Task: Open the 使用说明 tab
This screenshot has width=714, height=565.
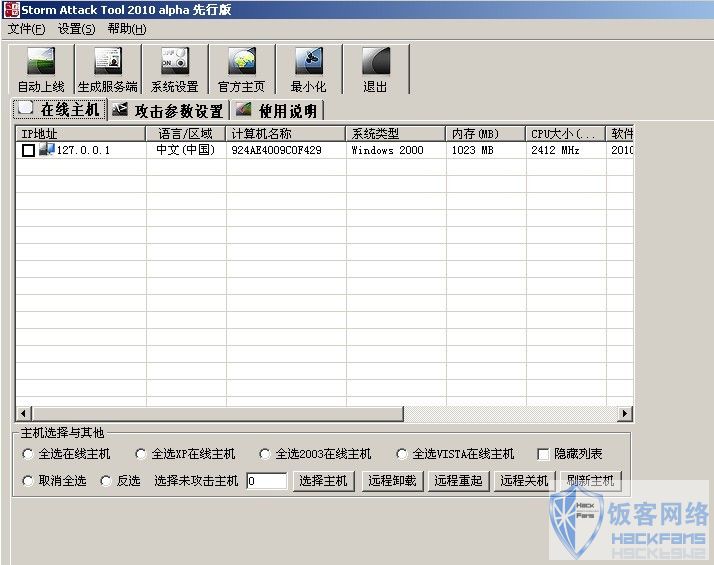Action: (278, 110)
